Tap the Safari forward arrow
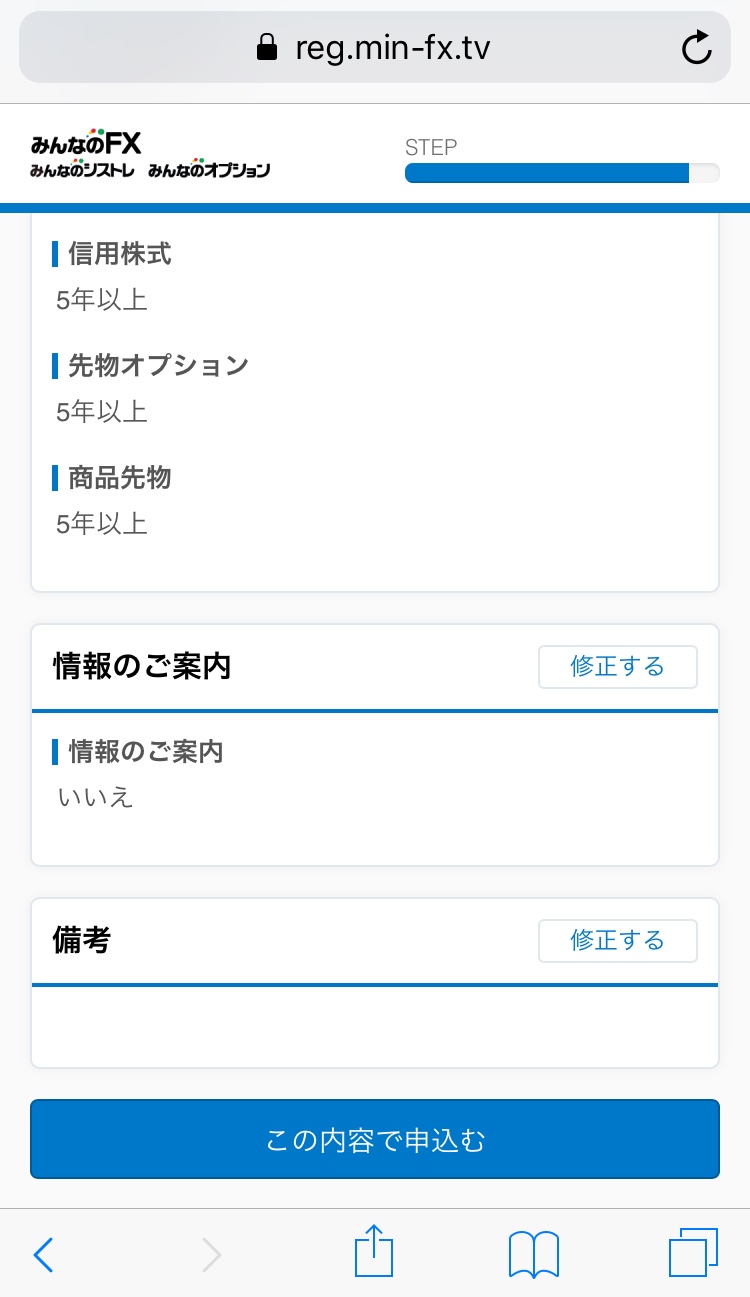This screenshot has width=750, height=1297. (211, 1254)
